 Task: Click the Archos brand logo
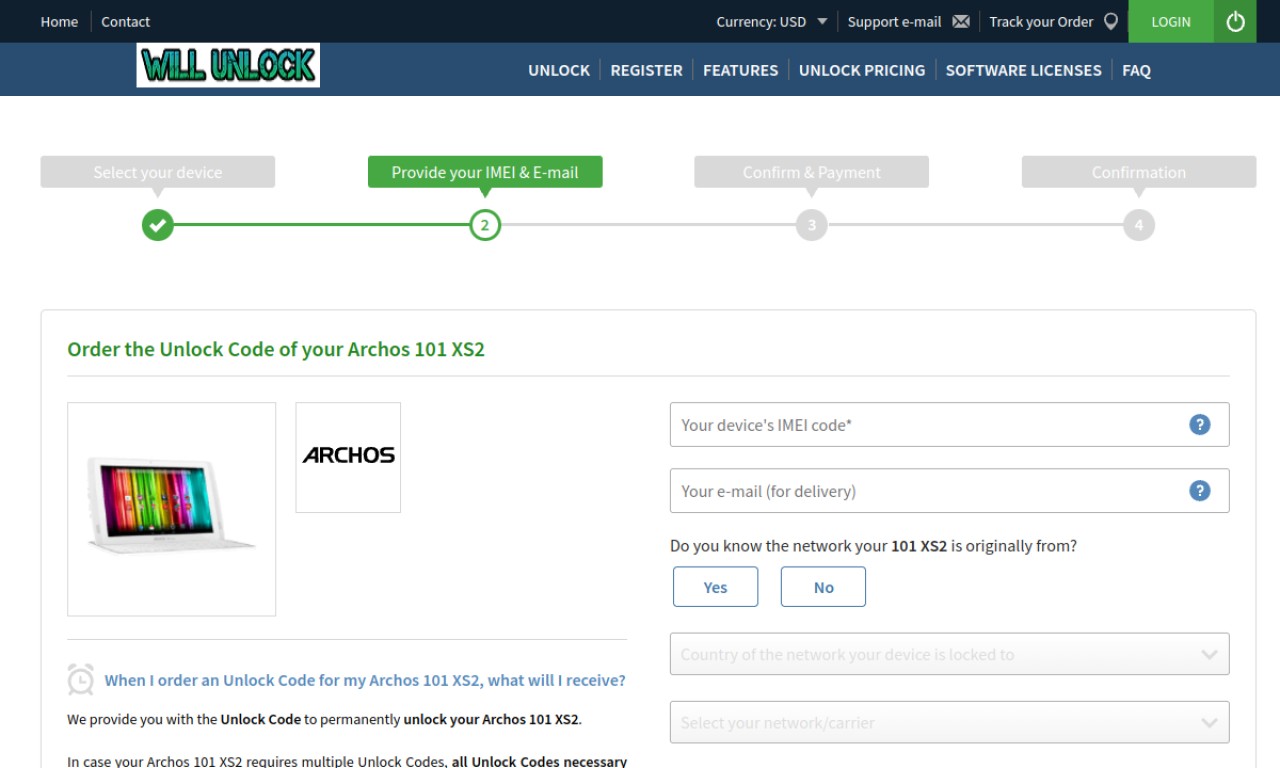pyautogui.click(x=348, y=457)
